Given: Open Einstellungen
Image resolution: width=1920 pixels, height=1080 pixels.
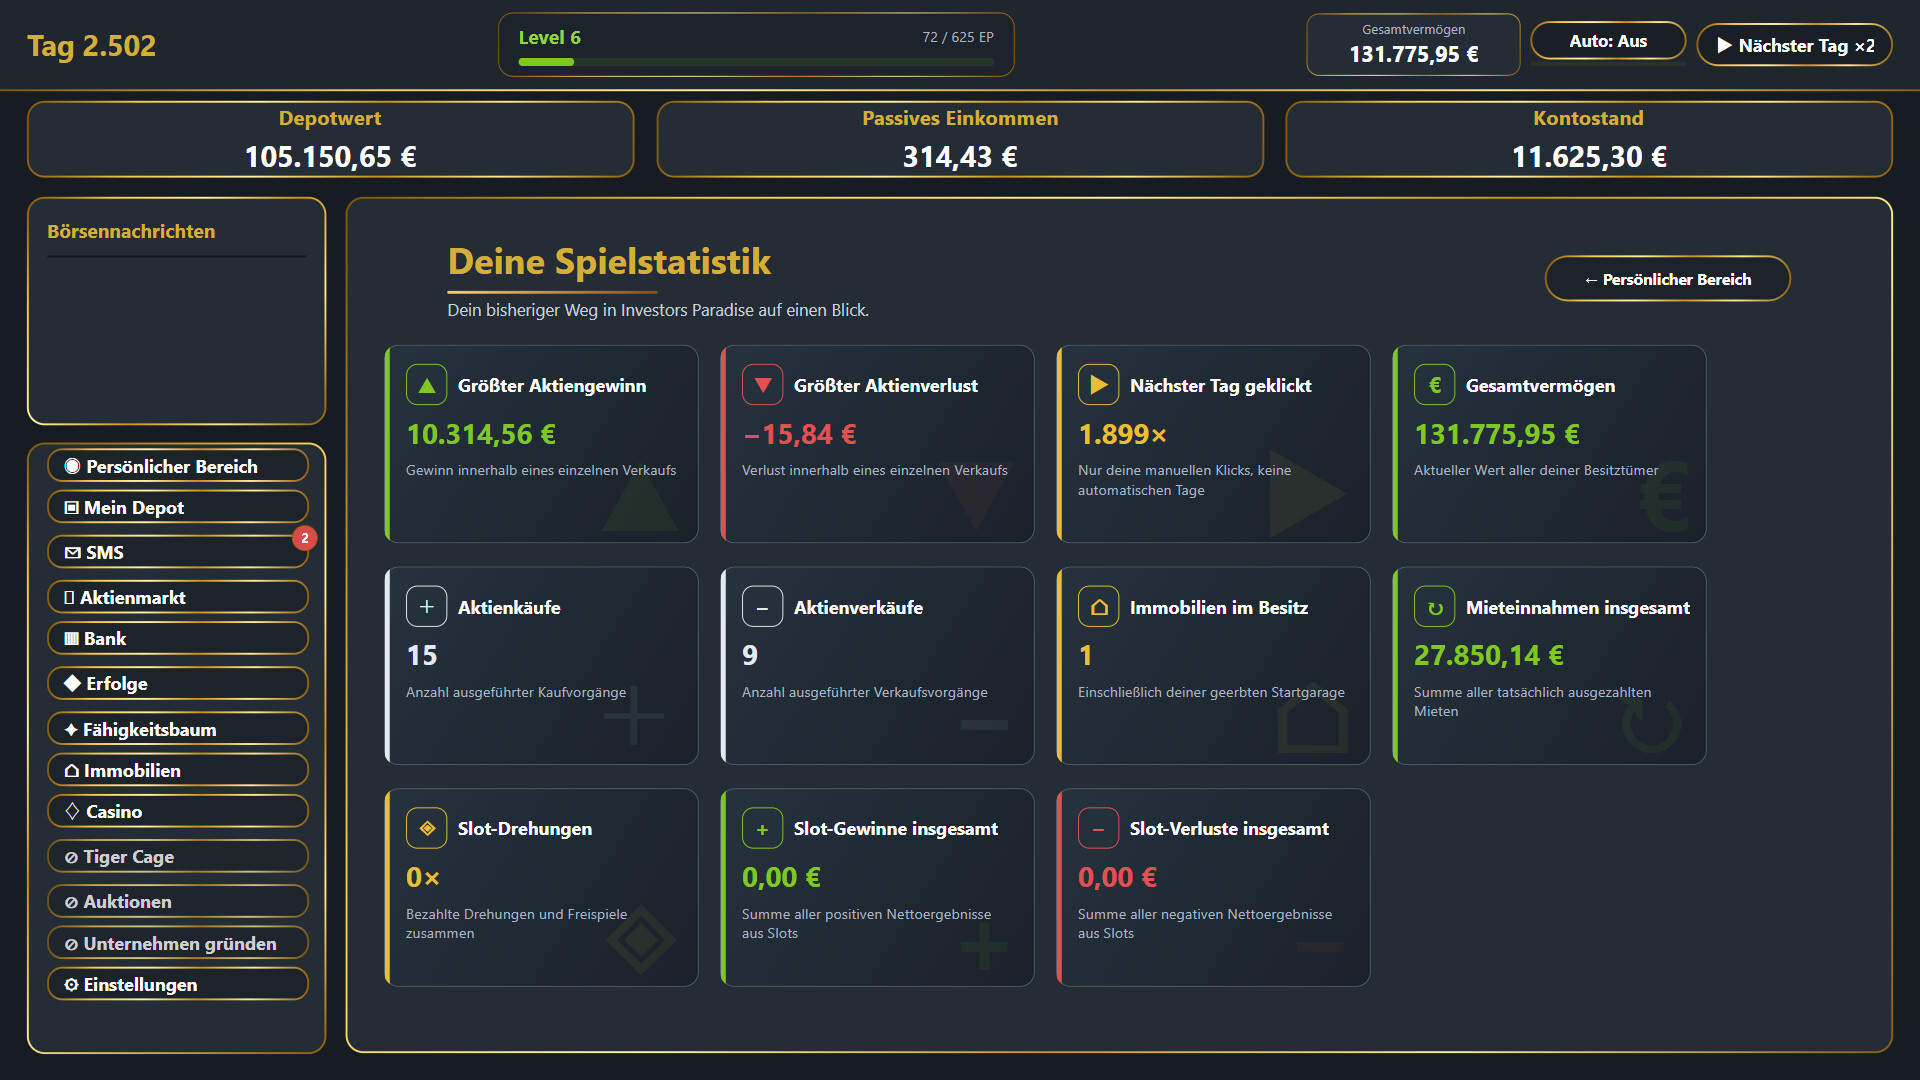Looking at the screenshot, I should 178,984.
